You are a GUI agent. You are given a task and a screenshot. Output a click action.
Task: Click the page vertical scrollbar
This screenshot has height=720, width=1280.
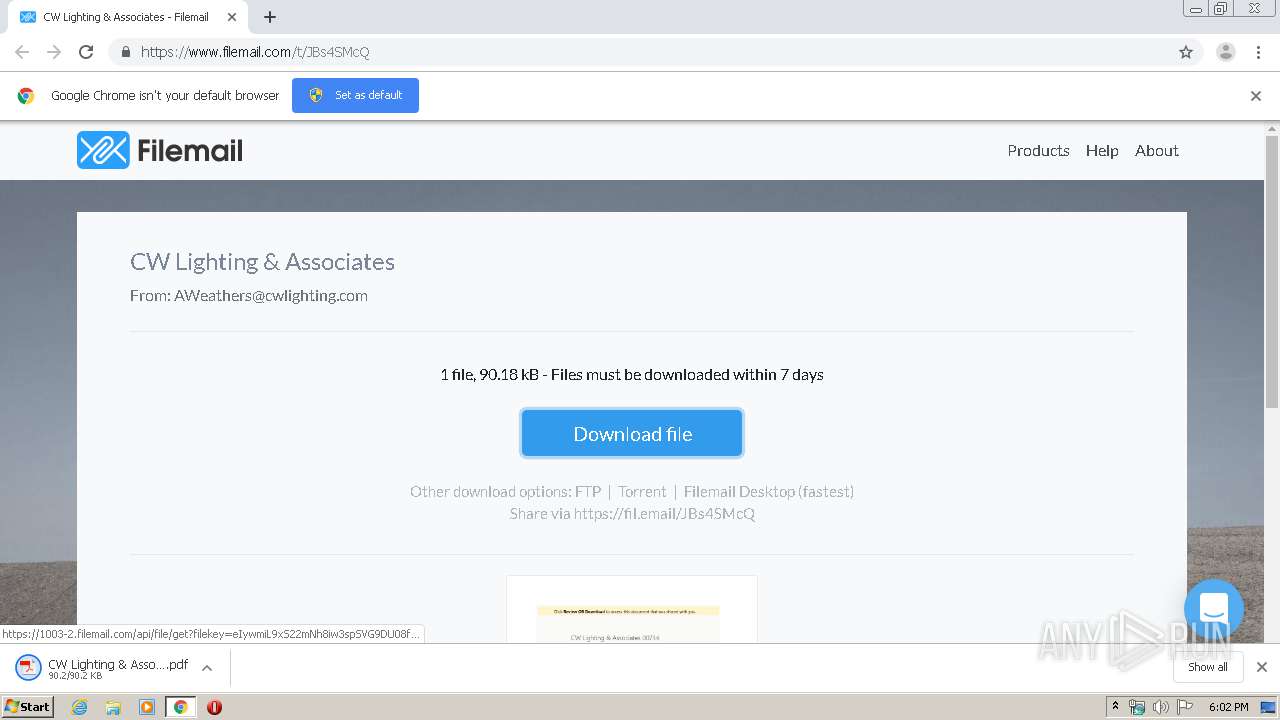coord(1272,272)
